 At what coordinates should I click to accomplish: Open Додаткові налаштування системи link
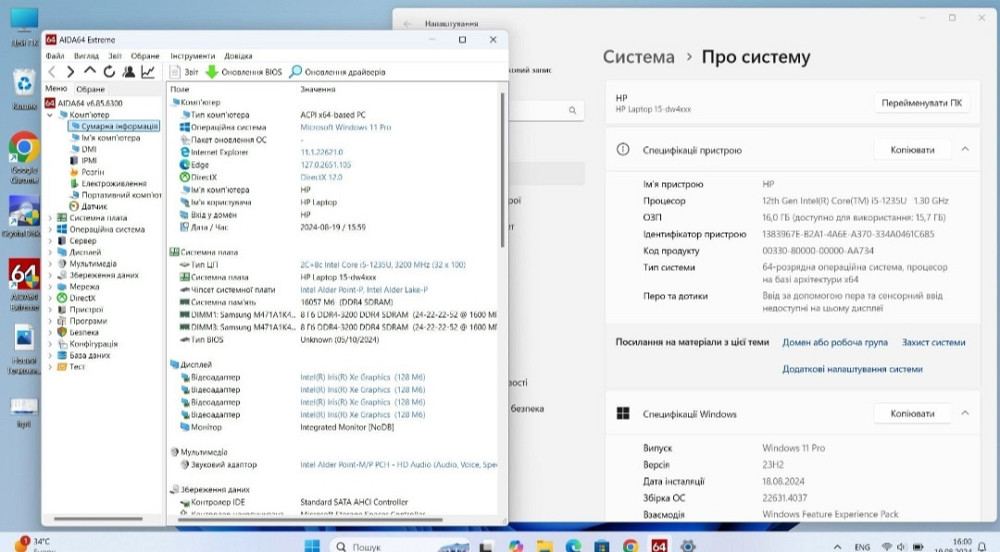pos(852,369)
